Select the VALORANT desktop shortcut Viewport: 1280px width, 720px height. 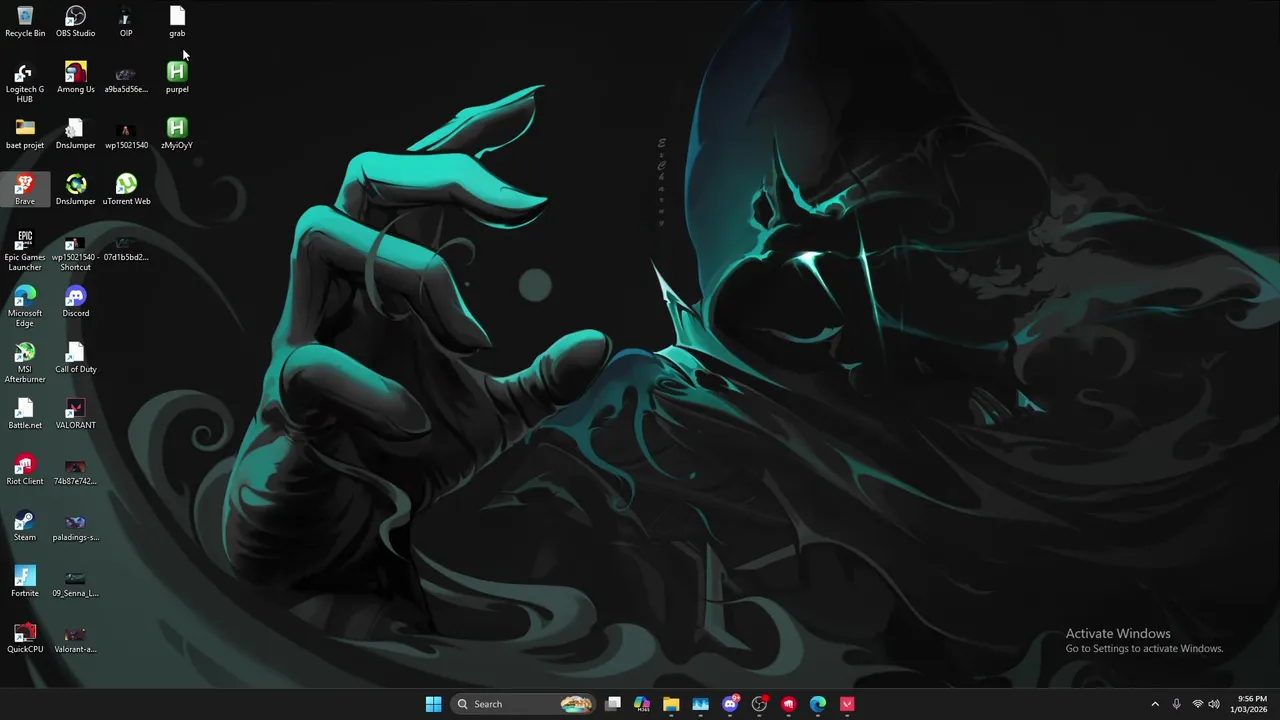(x=76, y=414)
